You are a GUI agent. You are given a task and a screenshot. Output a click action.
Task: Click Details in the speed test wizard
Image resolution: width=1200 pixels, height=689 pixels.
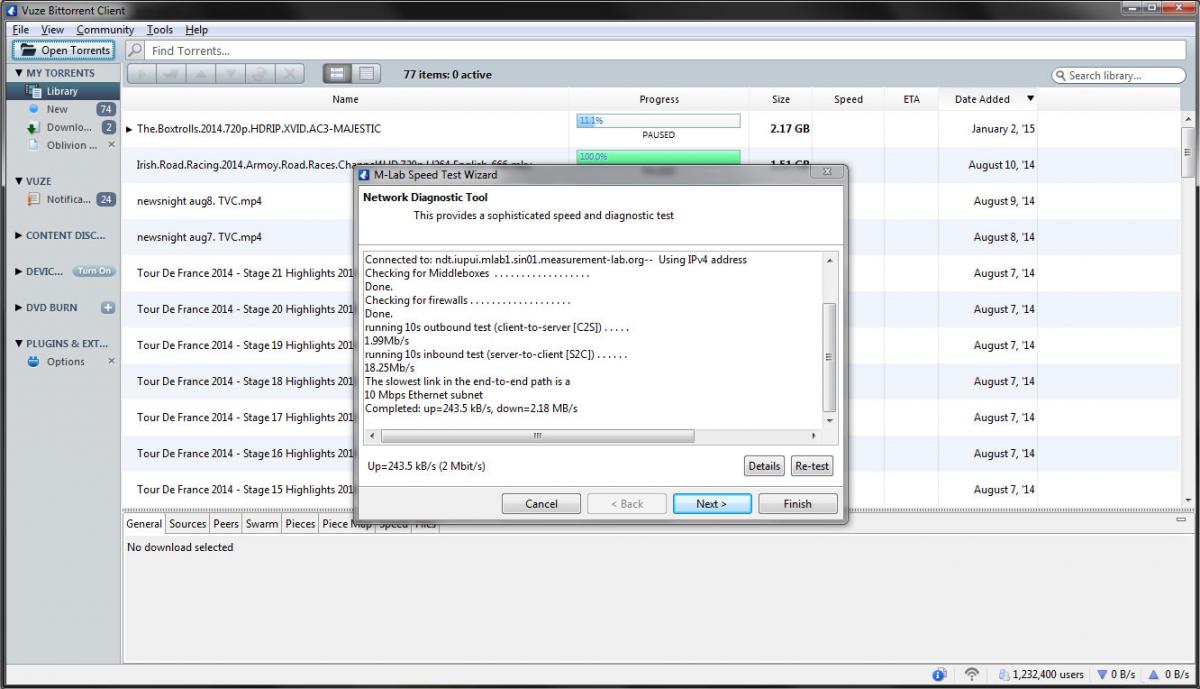click(764, 466)
